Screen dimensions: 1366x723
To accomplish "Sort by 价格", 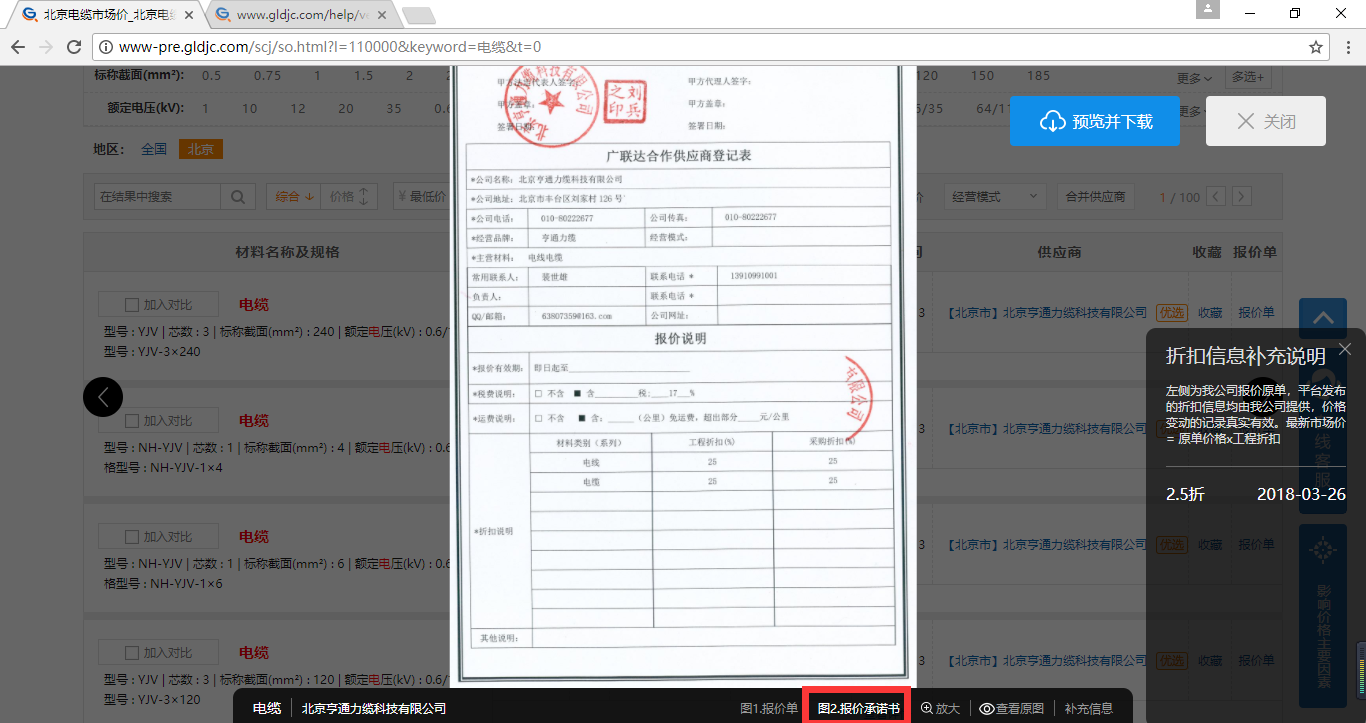I will 350,197.
